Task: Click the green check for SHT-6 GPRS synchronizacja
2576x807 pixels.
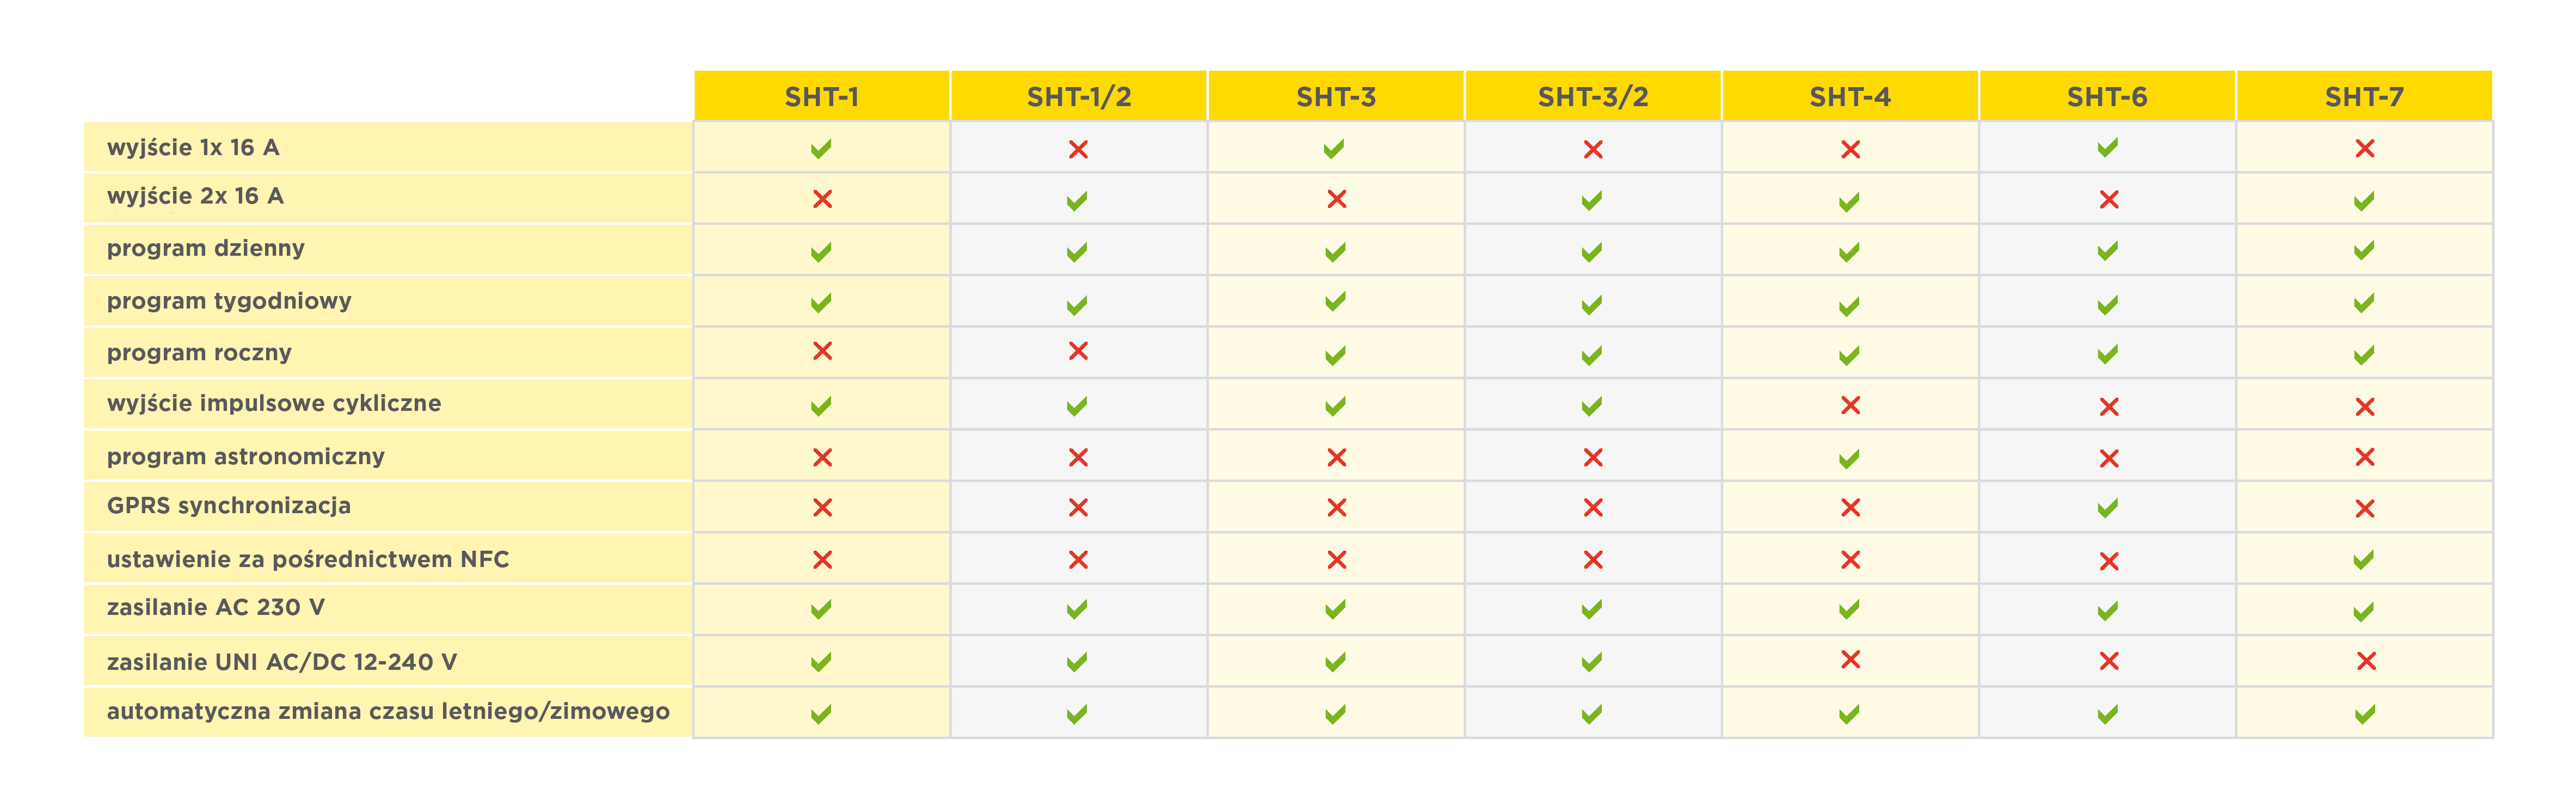Action: pyautogui.click(x=2107, y=508)
